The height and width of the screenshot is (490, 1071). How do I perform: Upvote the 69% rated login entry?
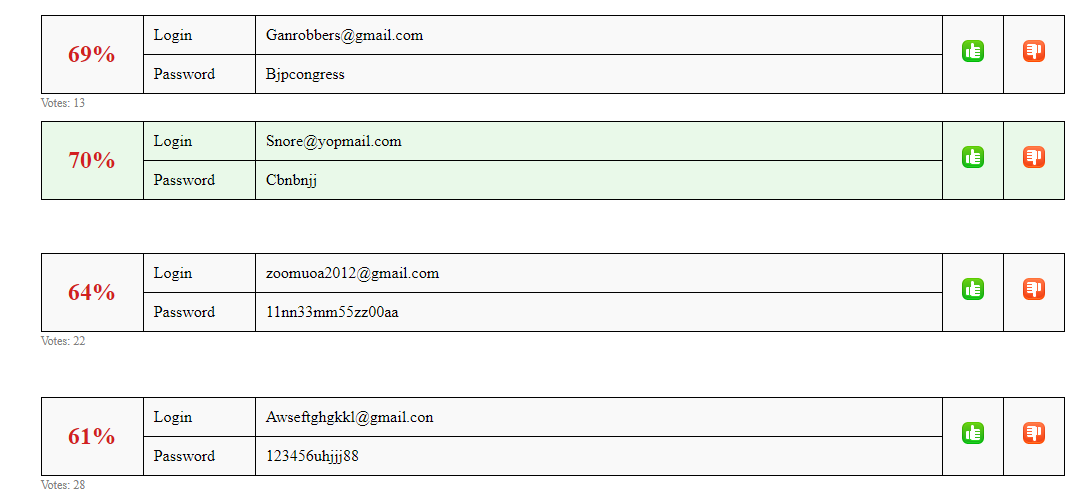pyautogui.click(x=973, y=51)
